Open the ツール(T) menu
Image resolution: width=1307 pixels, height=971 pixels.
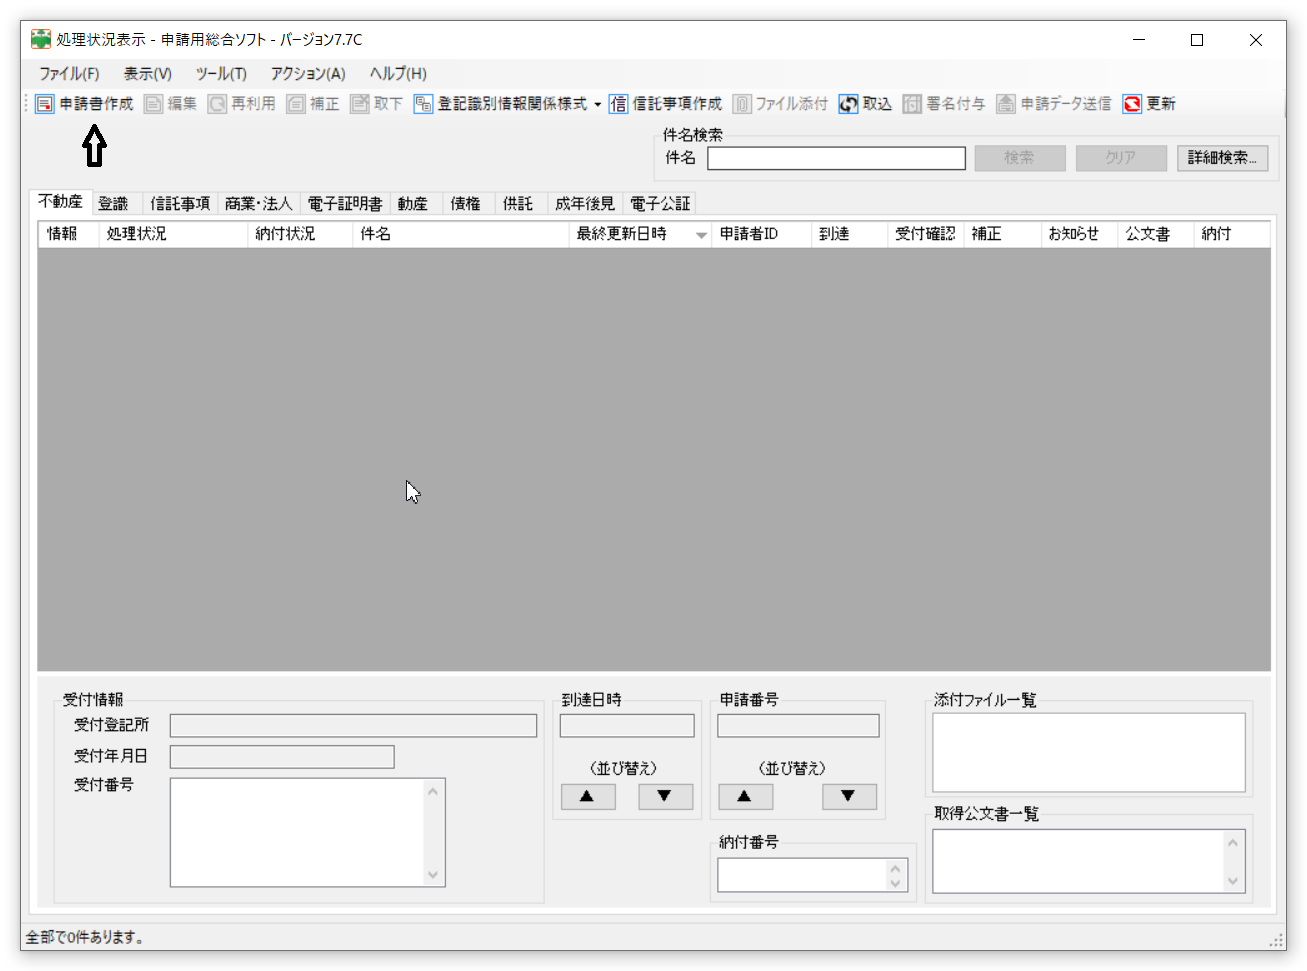coord(221,73)
